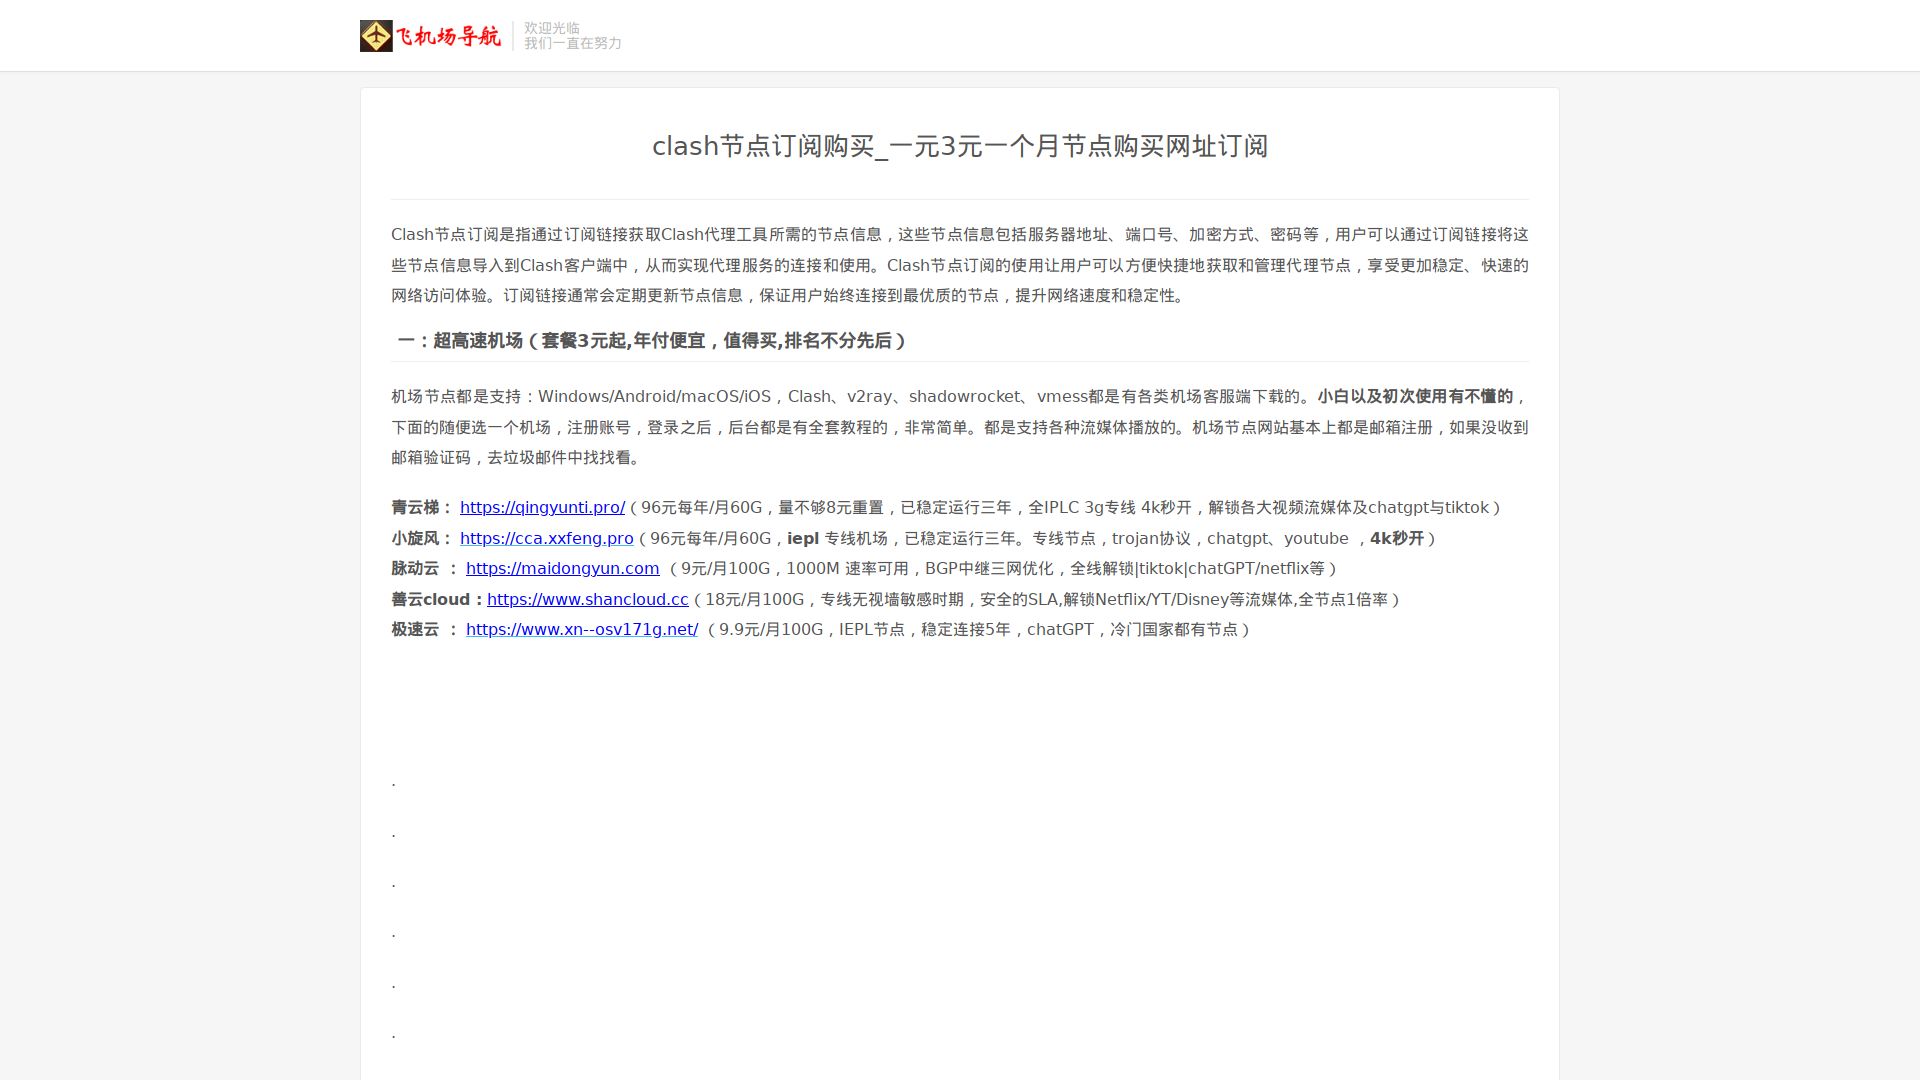Screen dimensions: 1920x1080
Task: Open the www.shancloud.cc link
Action: pyautogui.click(x=587, y=600)
